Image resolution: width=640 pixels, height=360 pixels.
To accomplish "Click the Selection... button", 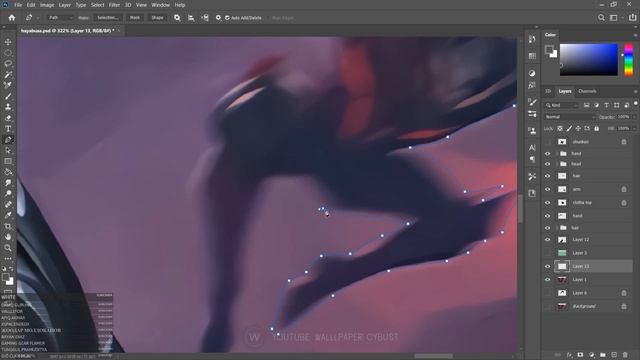I will pyautogui.click(x=108, y=18).
